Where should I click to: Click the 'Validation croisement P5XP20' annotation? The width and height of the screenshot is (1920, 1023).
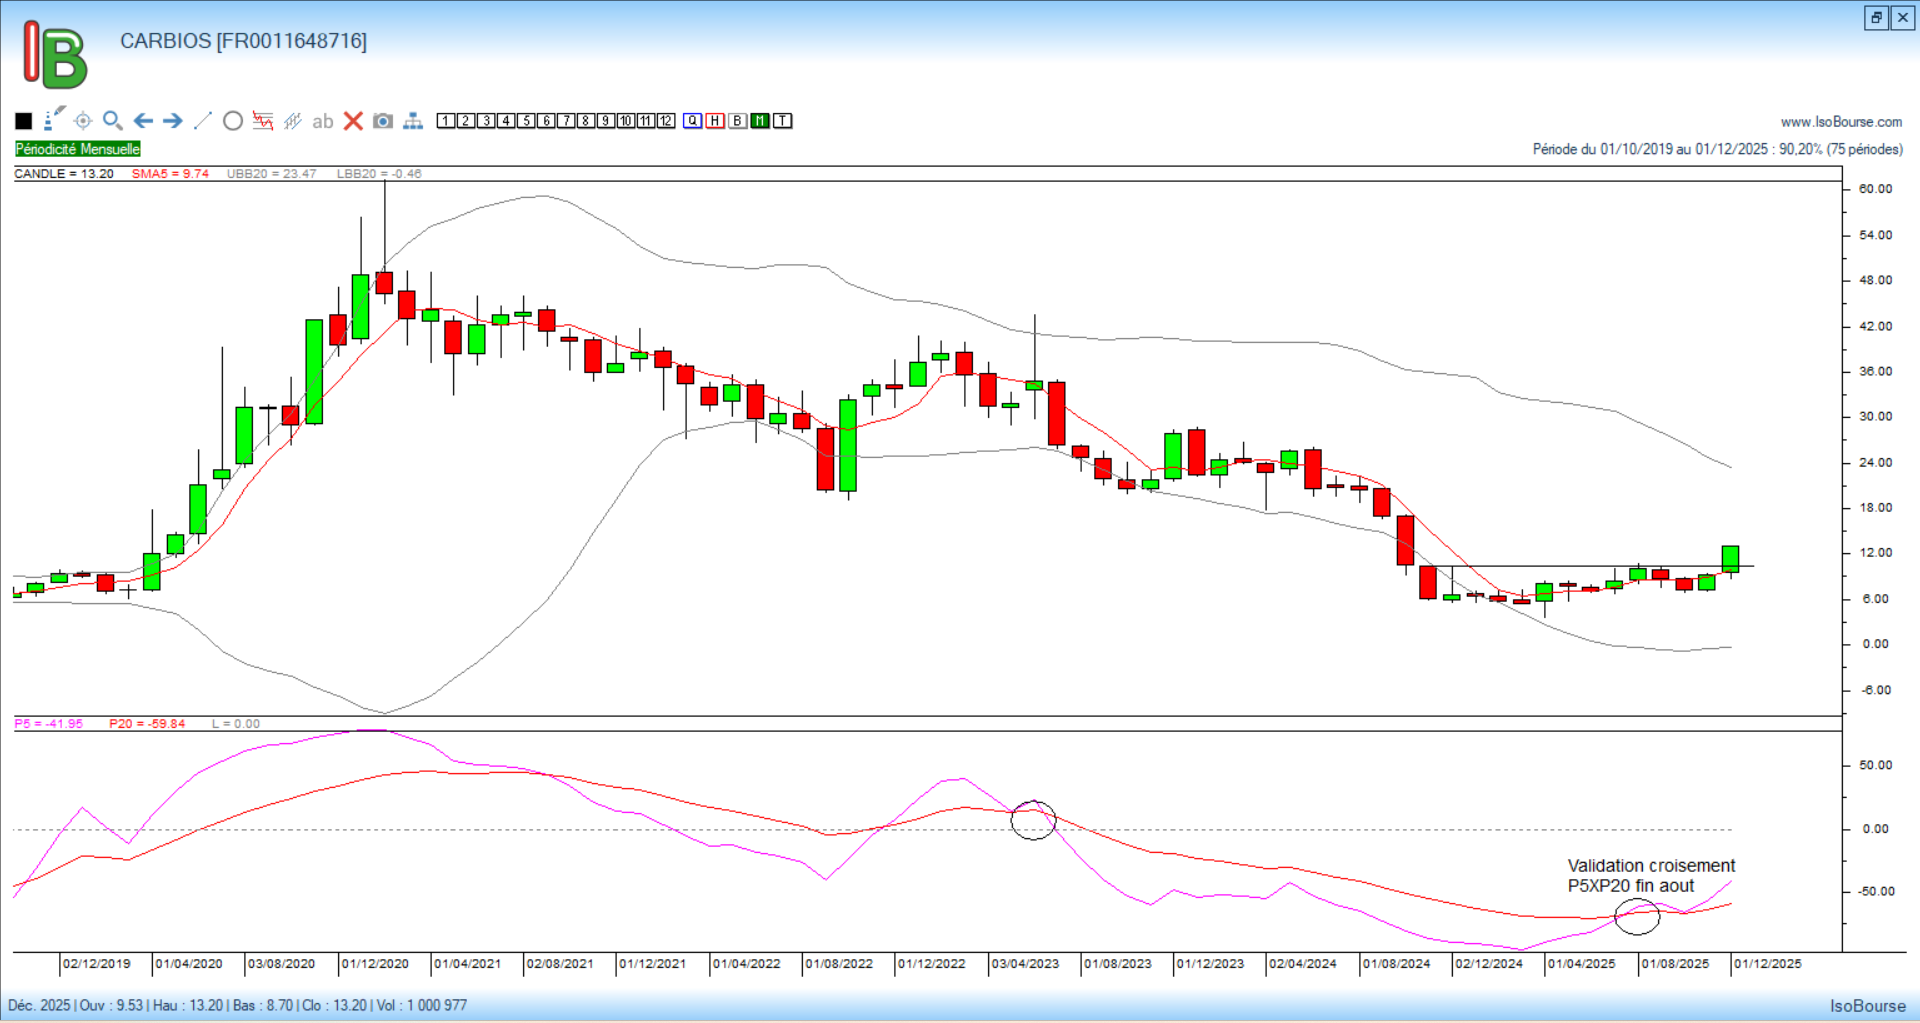coord(1650,875)
